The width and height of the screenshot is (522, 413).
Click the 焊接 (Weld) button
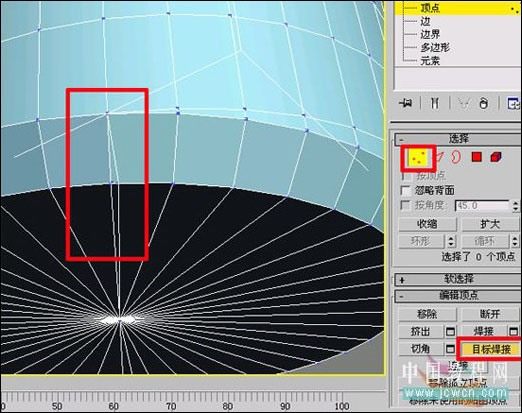pos(484,332)
